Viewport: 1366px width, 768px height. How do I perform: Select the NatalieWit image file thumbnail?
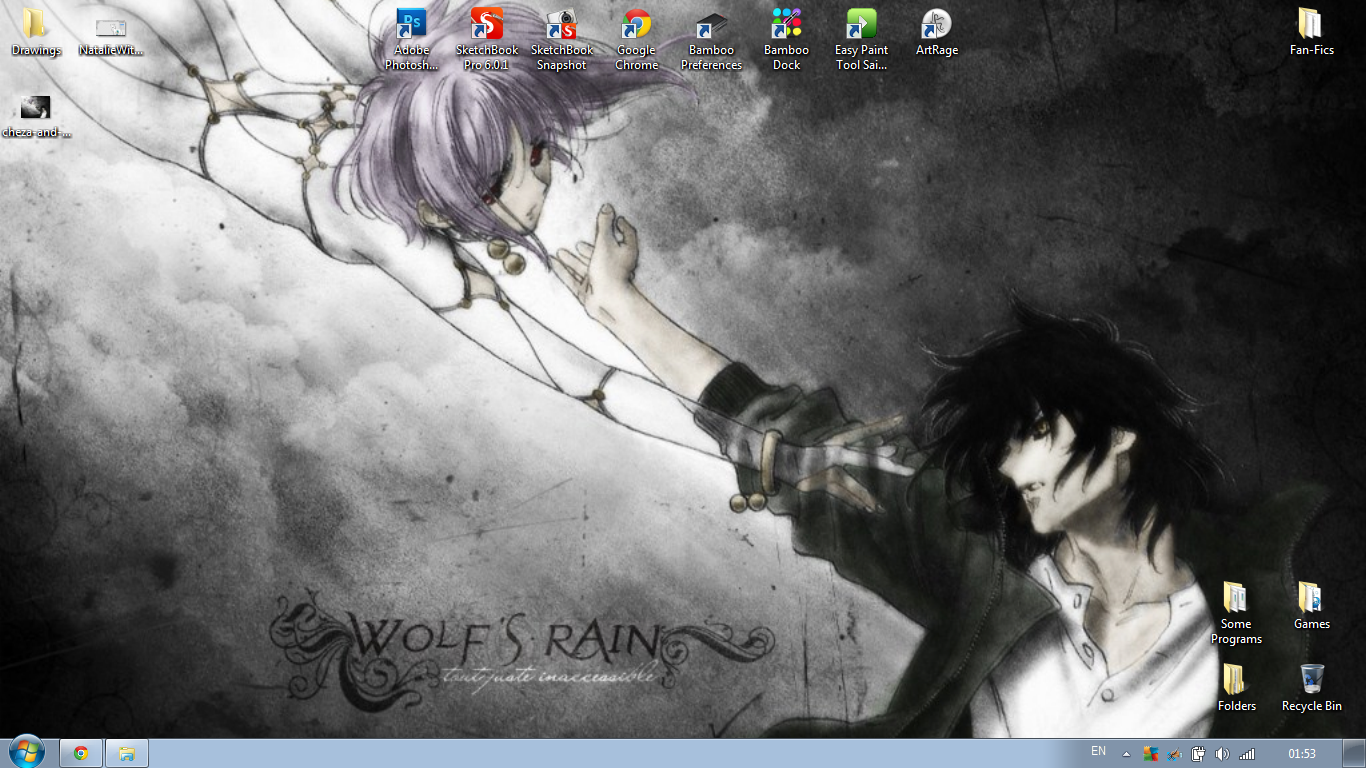pos(111,28)
